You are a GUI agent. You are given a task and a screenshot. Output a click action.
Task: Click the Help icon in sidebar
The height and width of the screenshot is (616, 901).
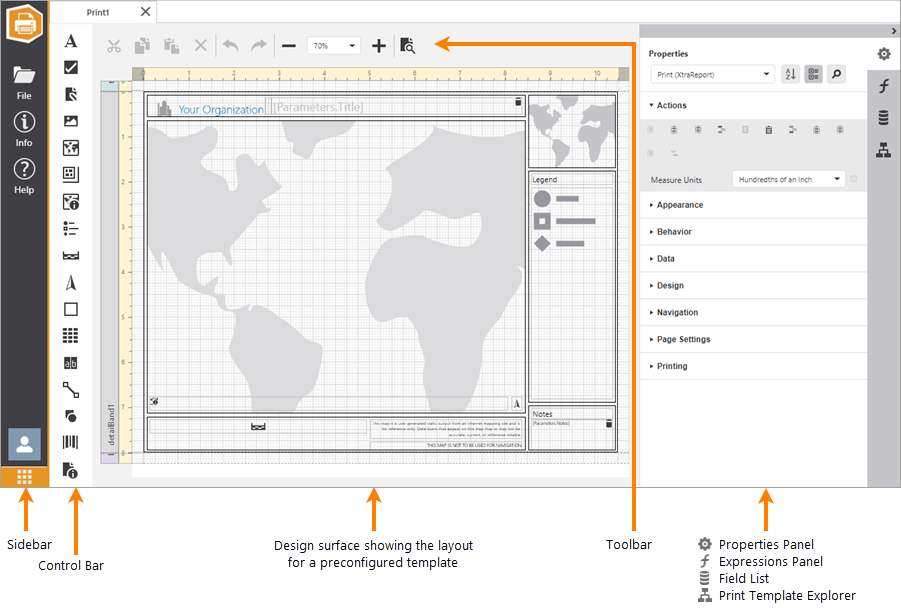tap(24, 175)
